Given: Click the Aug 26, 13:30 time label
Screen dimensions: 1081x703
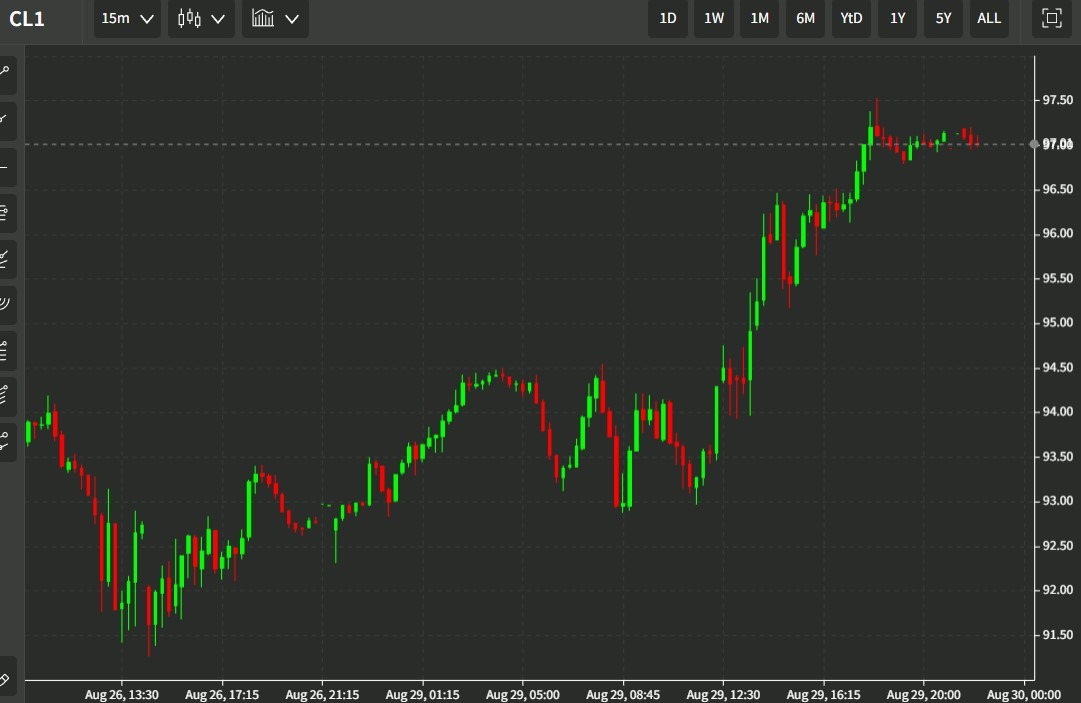Looking at the screenshot, I should [x=122, y=695].
